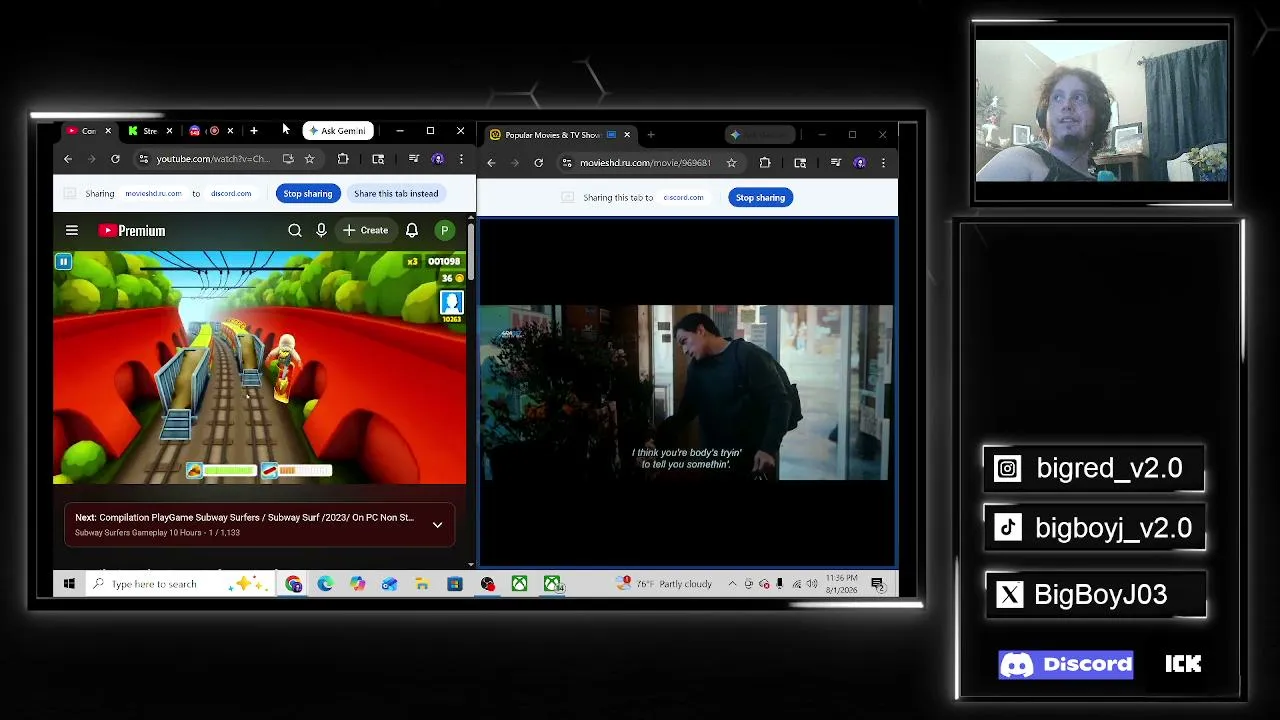This screenshot has height=720, width=1280.
Task: Open media controls in the YouTube window toolbar
Action: pos(413,159)
